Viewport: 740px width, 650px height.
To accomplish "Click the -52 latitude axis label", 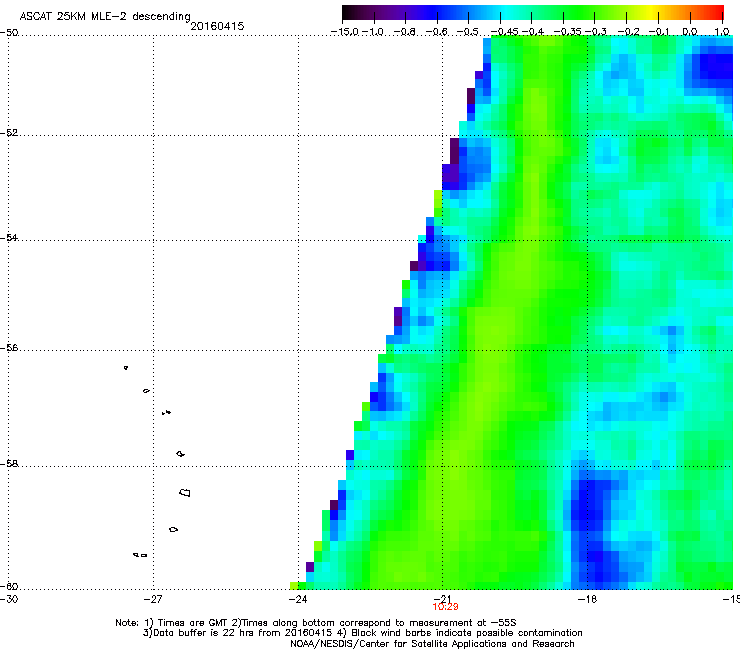I will (x=9, y=133).
